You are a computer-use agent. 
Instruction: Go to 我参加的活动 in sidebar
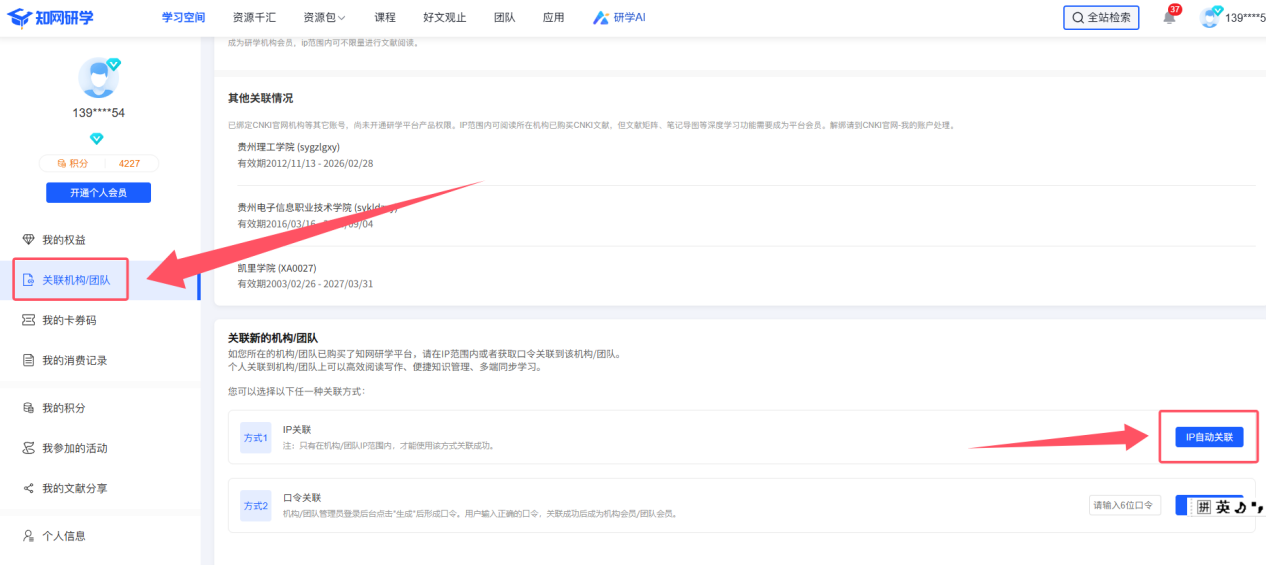pos(74,448)
